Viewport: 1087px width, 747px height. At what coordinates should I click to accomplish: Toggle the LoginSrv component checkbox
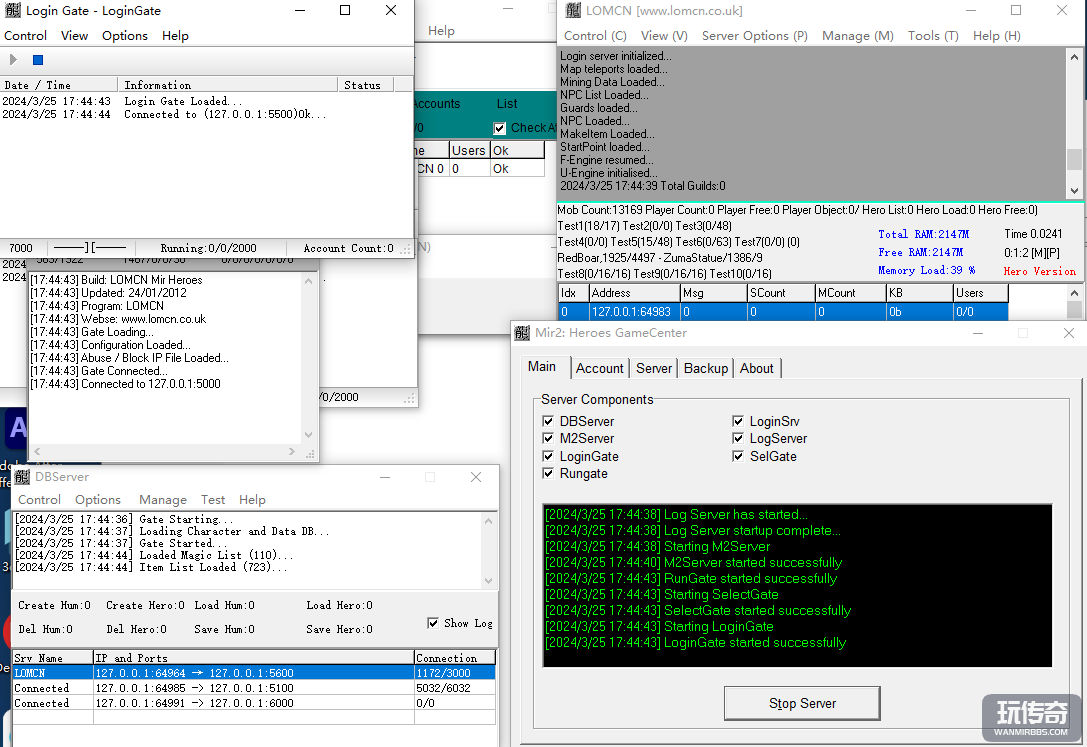point(738,422)
